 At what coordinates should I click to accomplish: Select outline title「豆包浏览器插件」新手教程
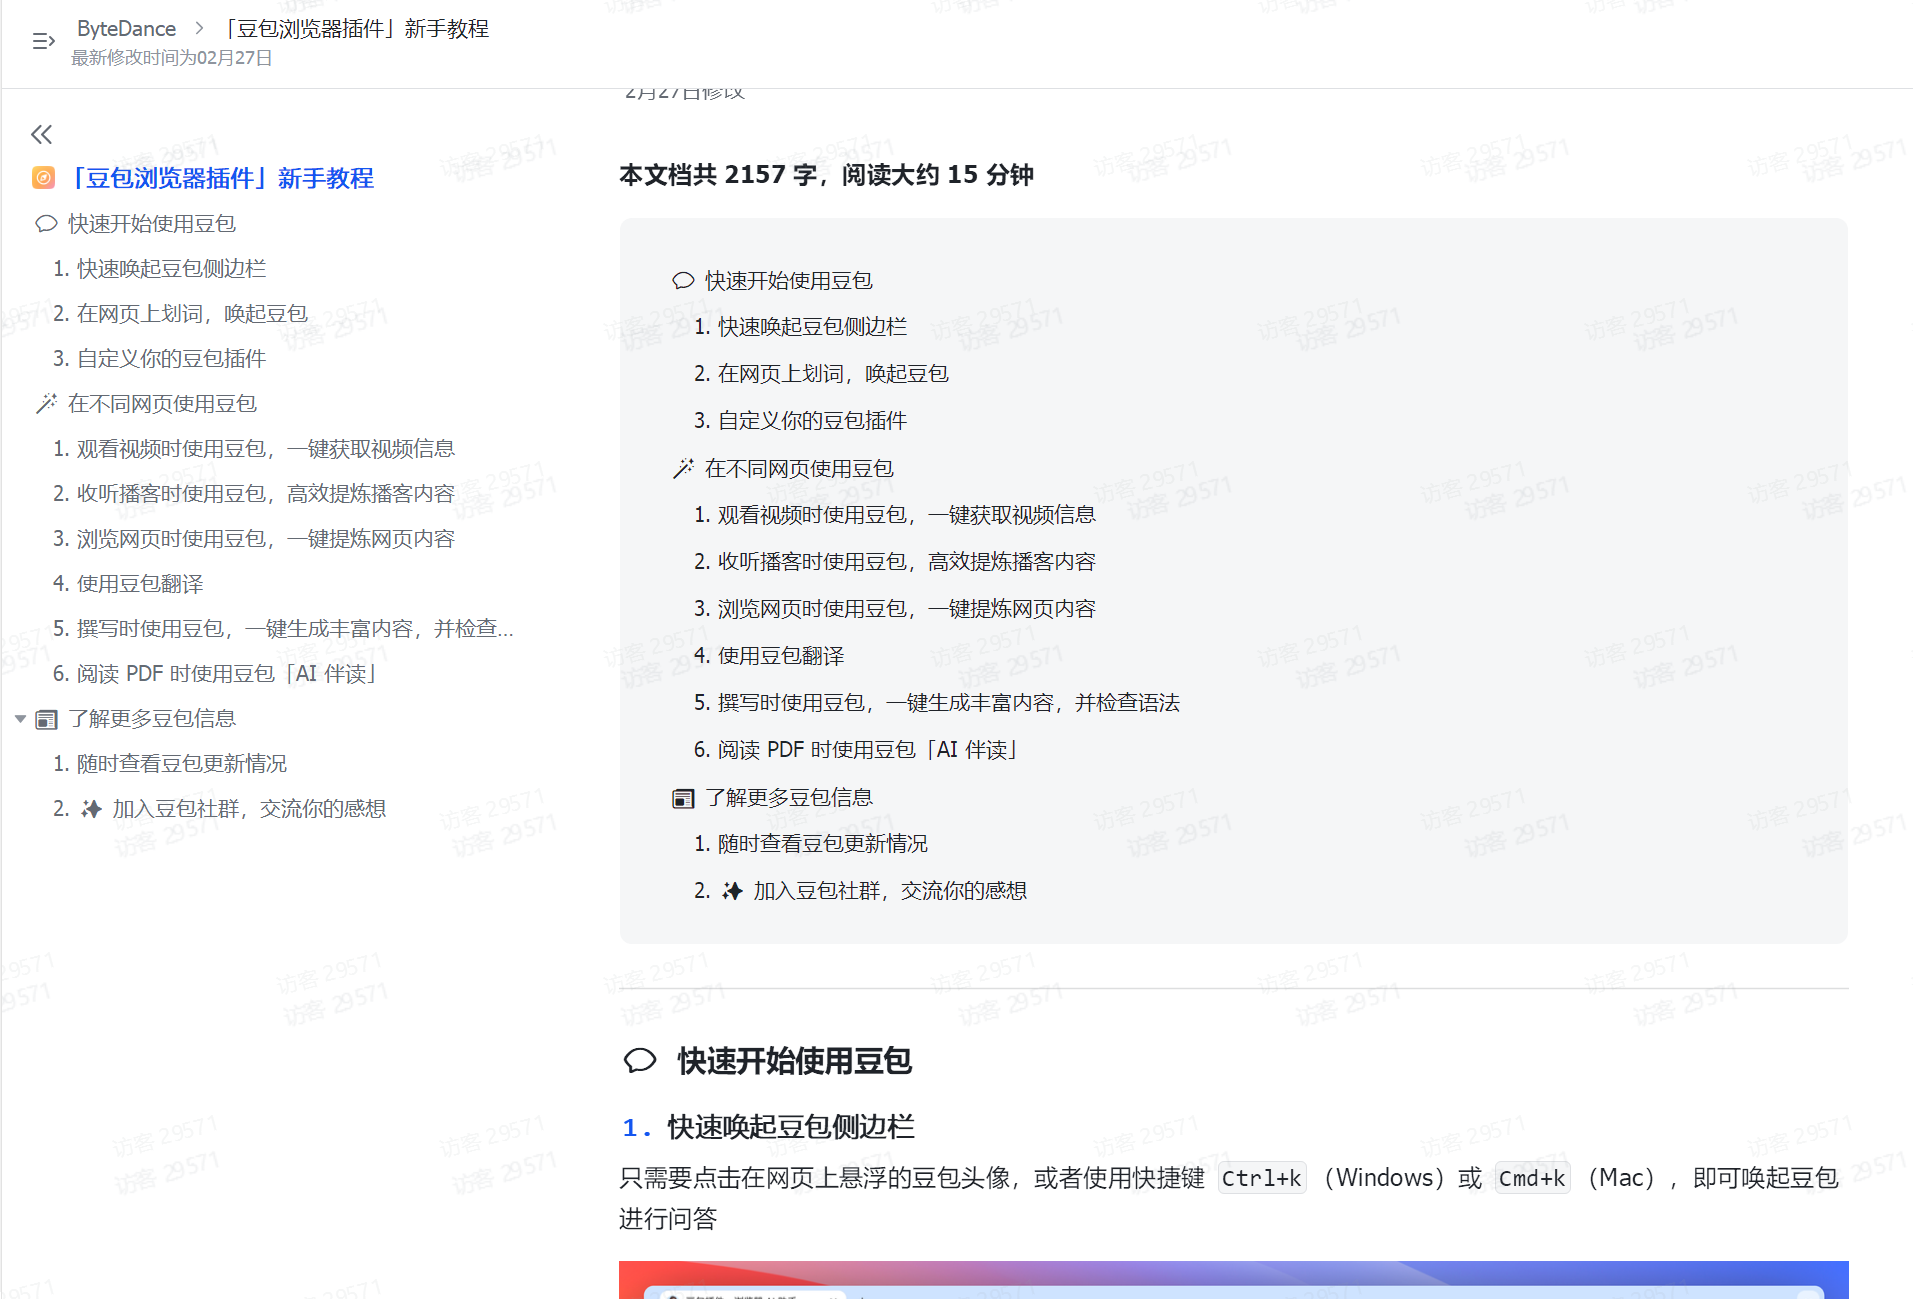coord(220,178)
